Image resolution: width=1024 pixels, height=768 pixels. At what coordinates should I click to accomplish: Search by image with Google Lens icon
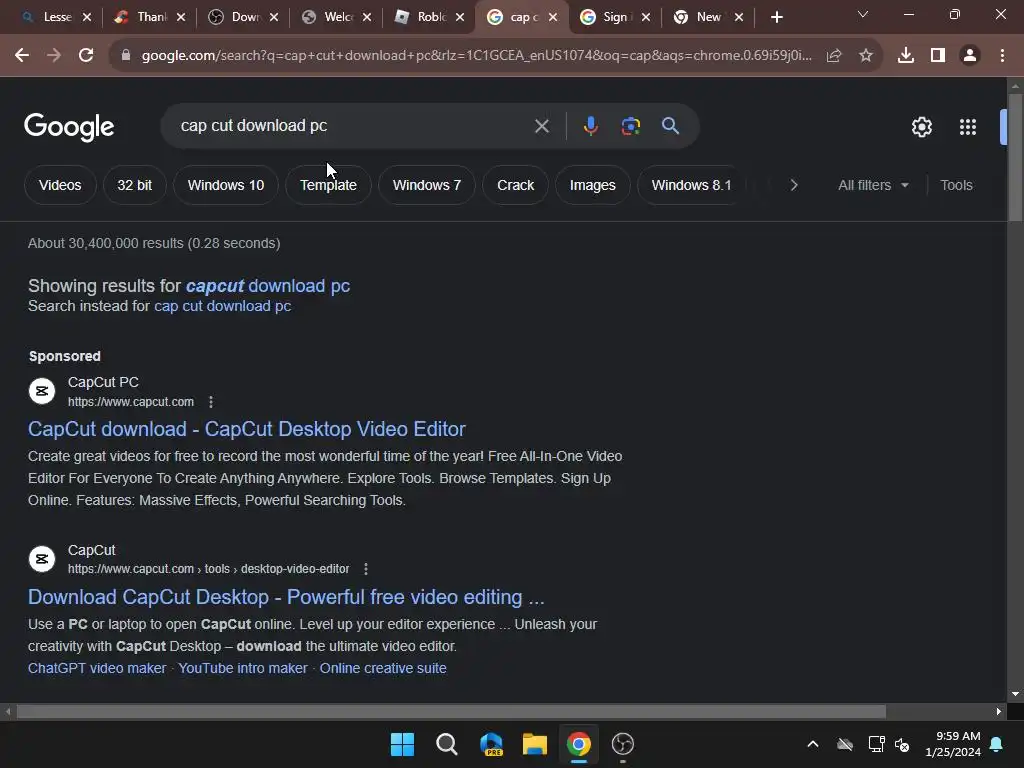(631, 126)
